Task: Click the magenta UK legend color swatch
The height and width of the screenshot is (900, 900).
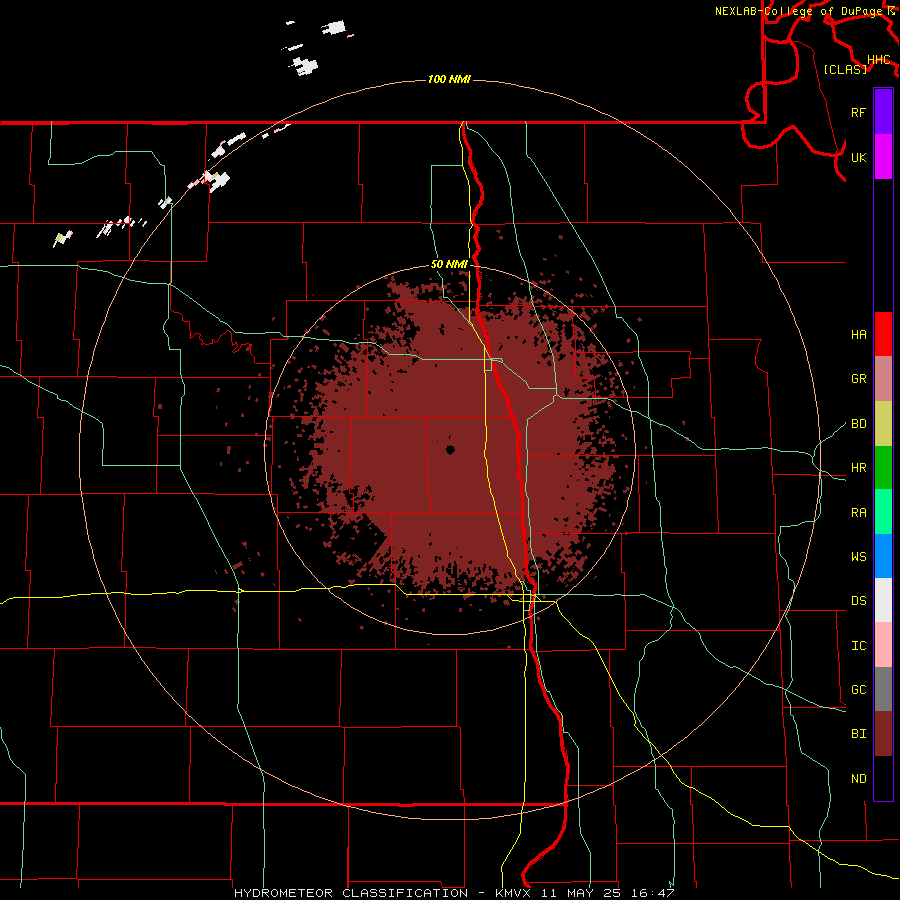Action: point(883,156)
